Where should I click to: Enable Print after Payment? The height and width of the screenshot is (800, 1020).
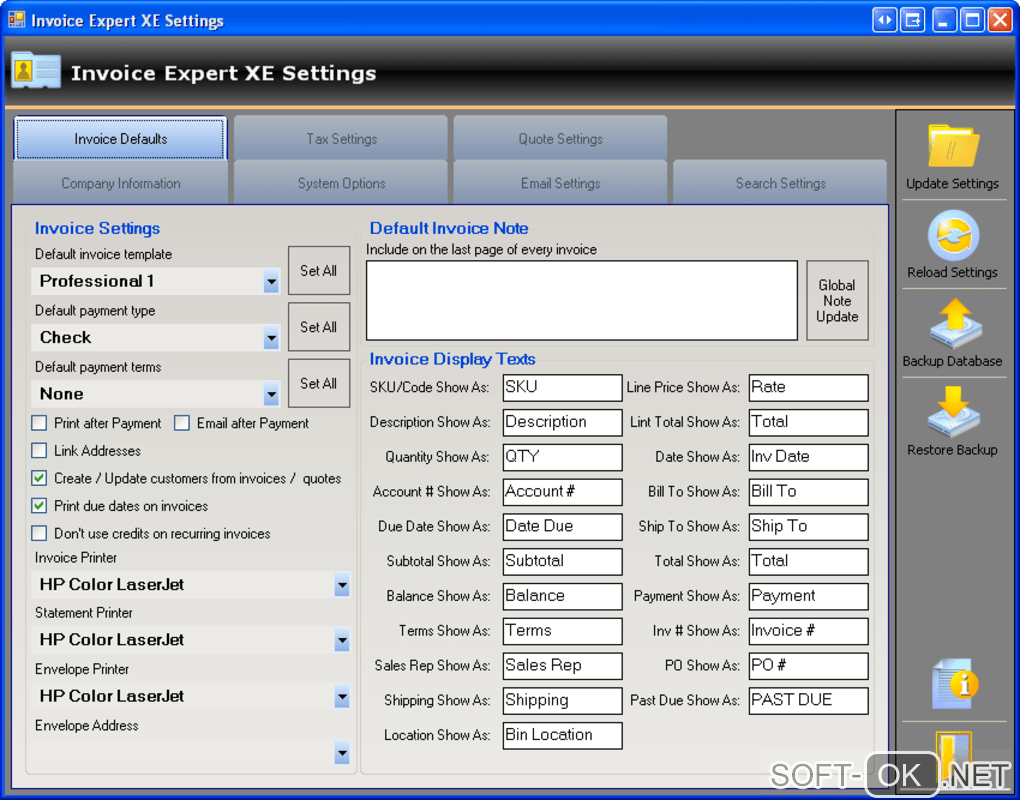[40, 423]
